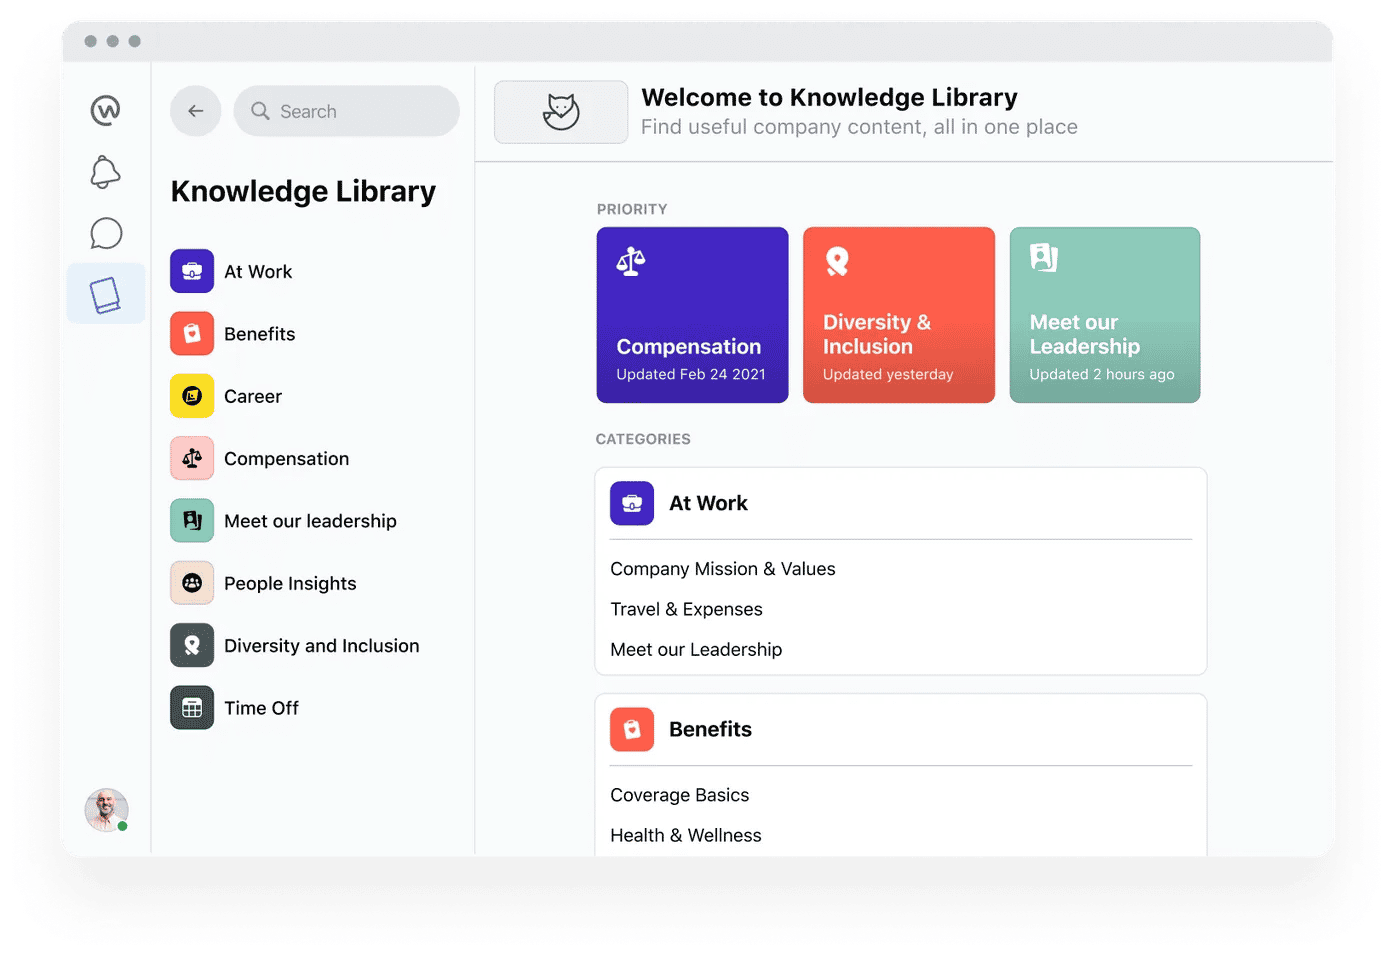Click the Workplace logo icon
This screenshot has height=960, width=1395.
click(x=106, y=111)
